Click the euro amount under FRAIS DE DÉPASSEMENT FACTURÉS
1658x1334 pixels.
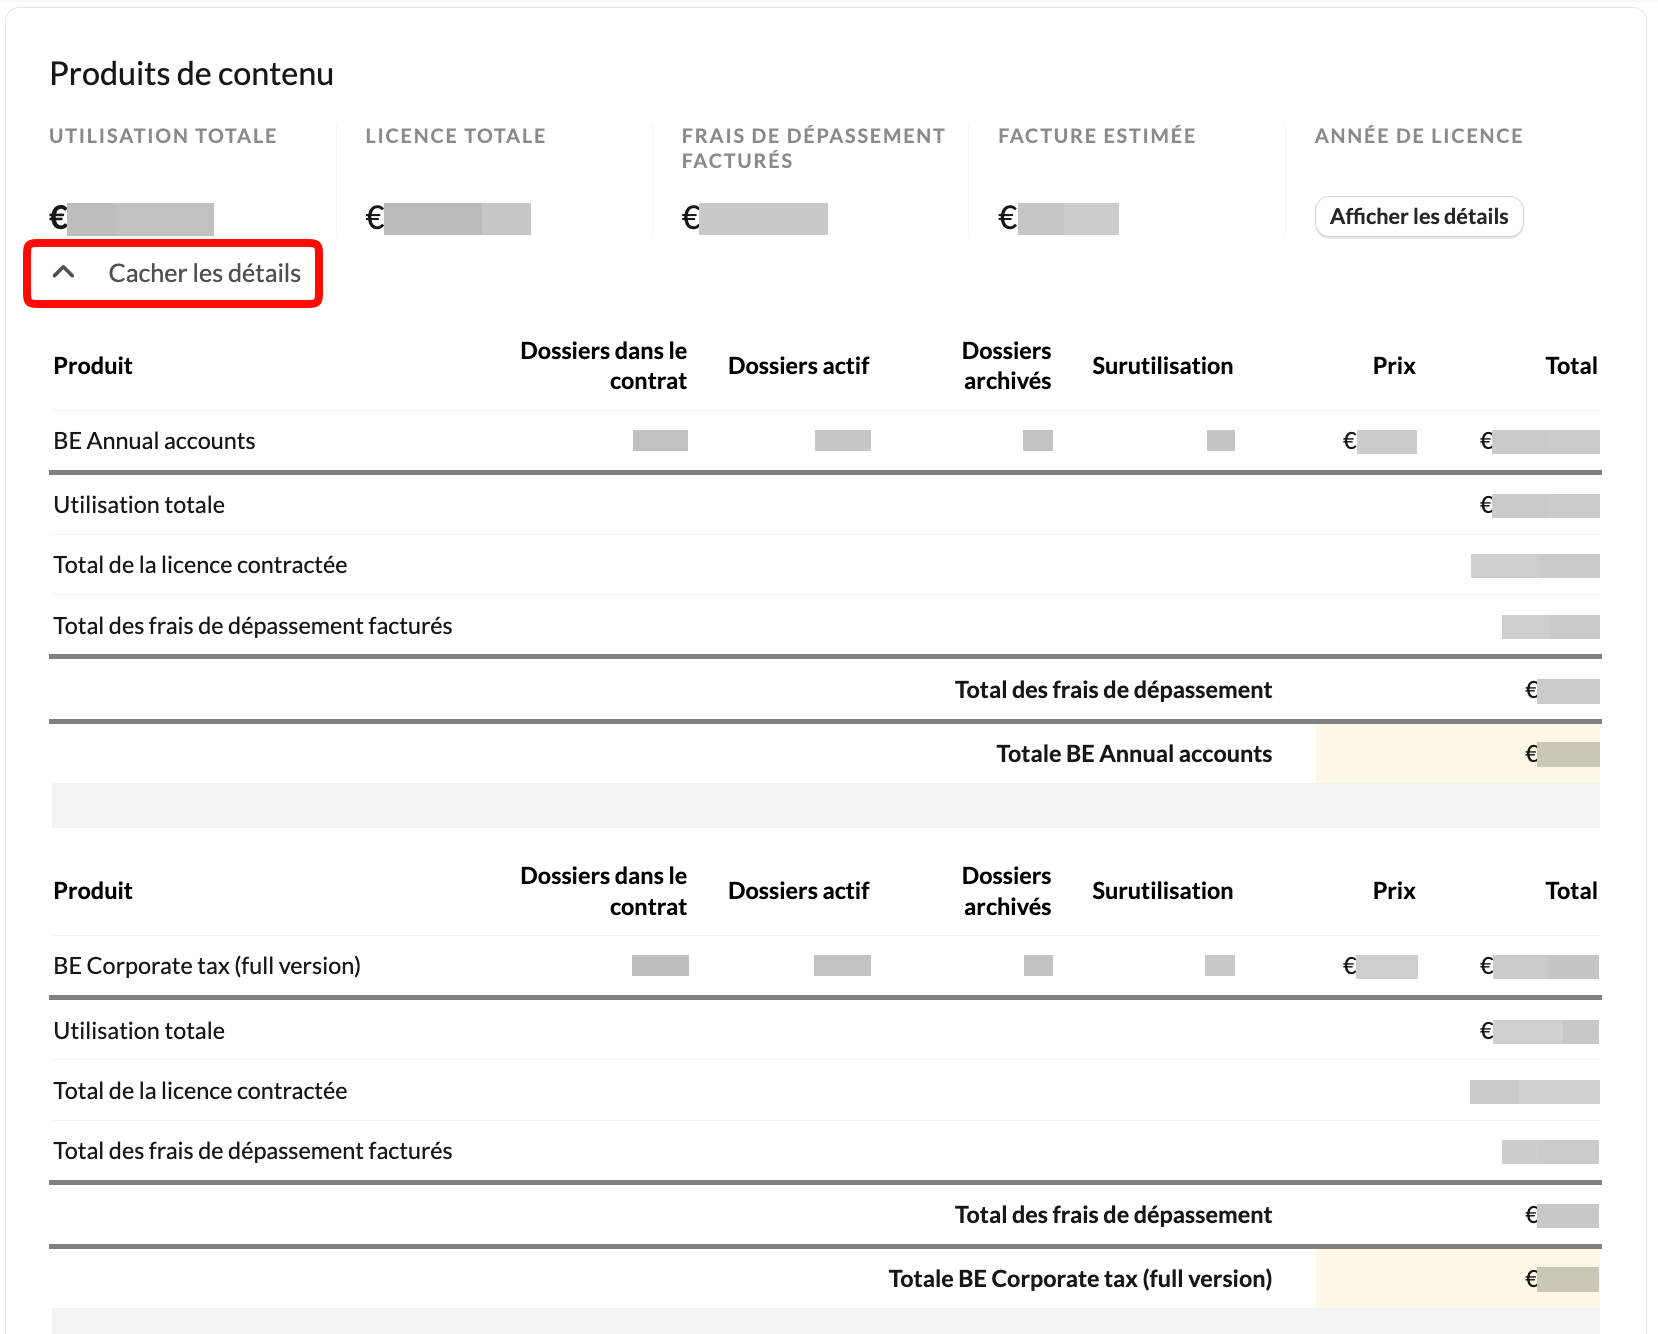click(x=755, y=218)
